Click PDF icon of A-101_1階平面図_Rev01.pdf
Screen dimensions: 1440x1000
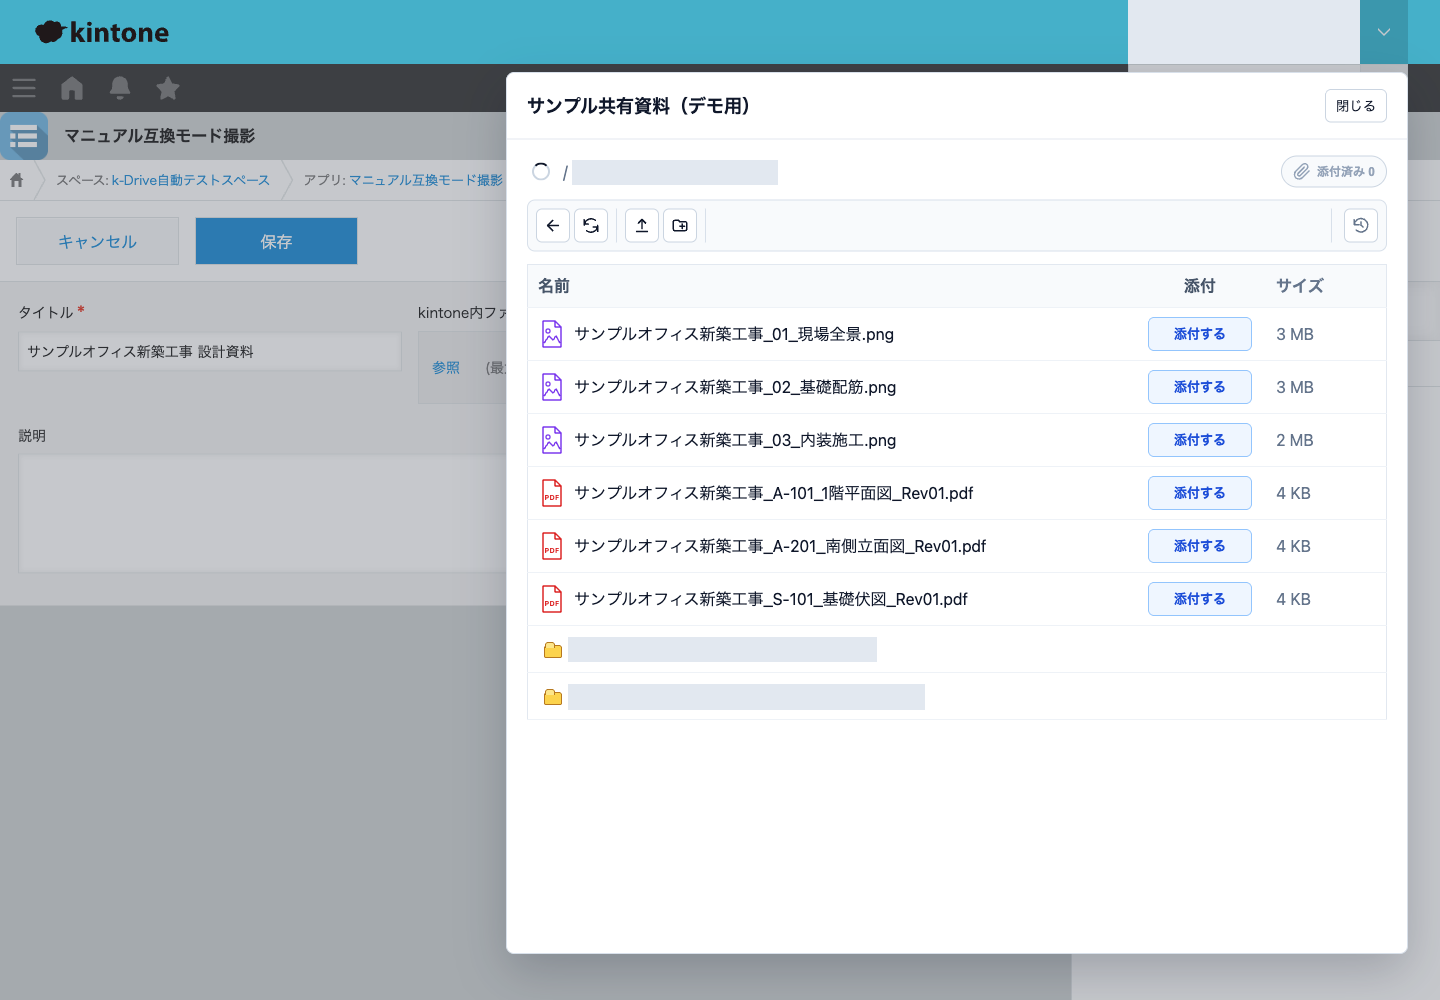pos(552,493)
